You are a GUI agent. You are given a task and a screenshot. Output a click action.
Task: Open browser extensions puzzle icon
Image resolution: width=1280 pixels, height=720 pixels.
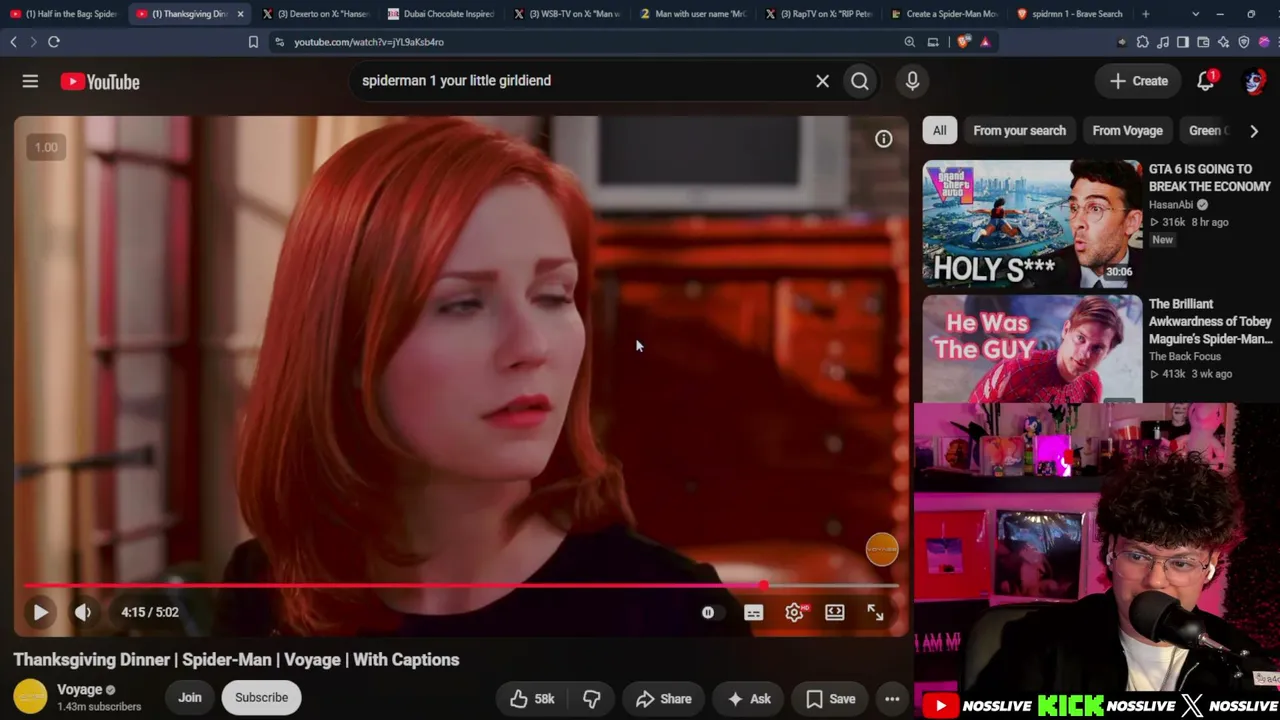1143,42
